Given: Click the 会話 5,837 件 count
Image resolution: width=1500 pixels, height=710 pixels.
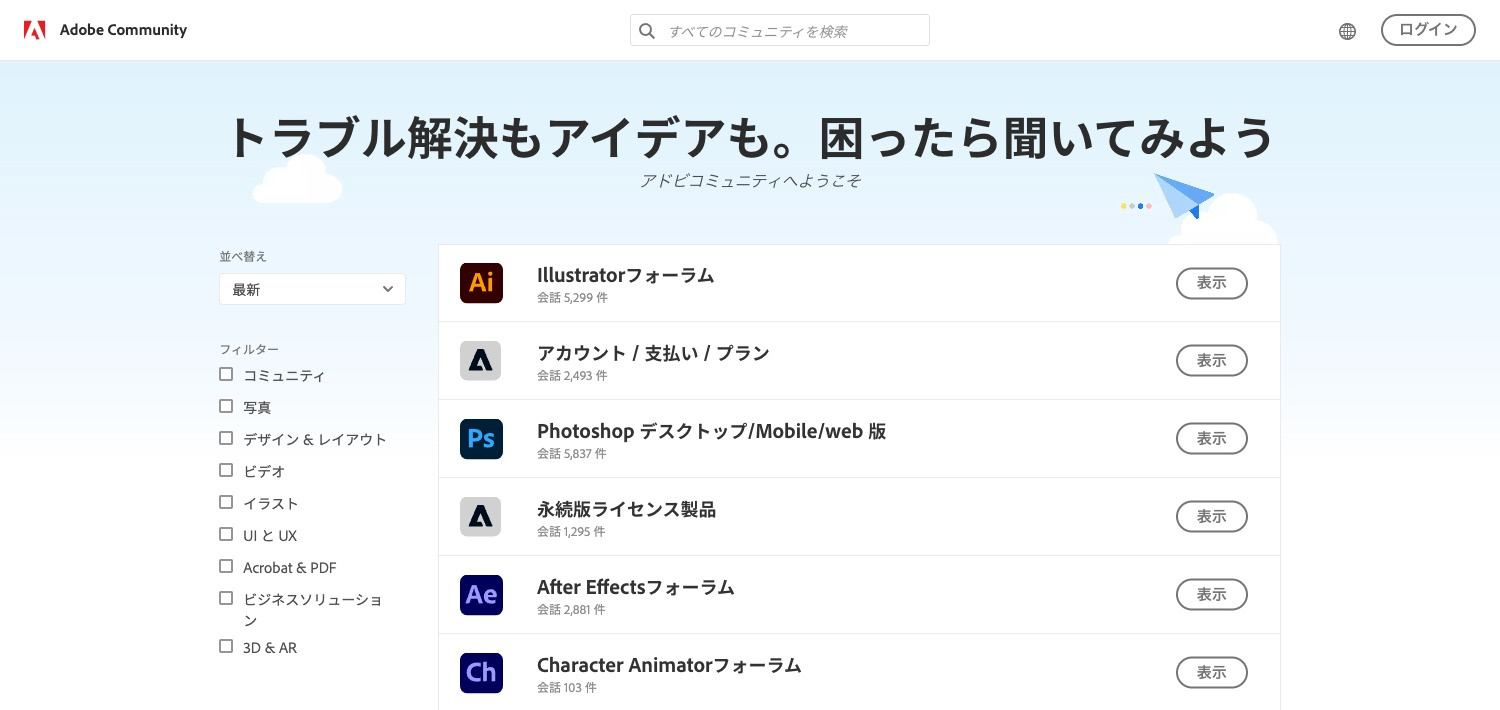Looking at the screenshot, I should coord(572,454).
